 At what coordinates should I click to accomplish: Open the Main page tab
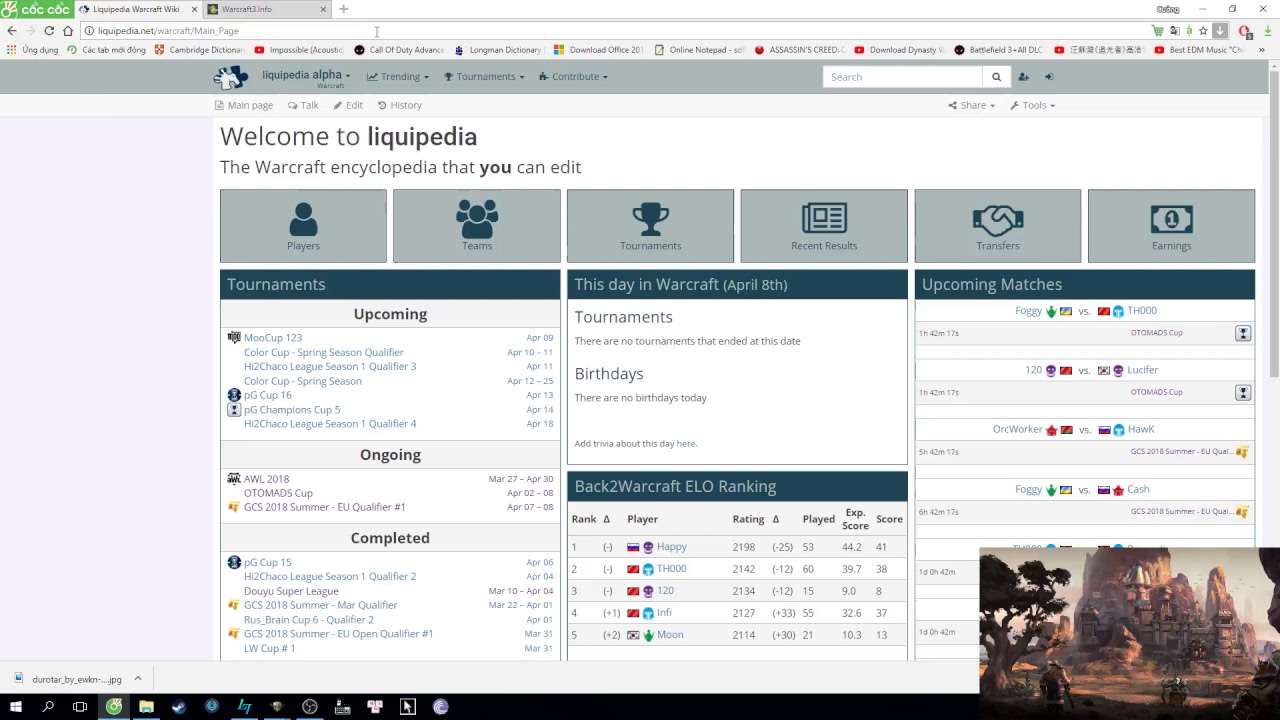tap(244, 105)
